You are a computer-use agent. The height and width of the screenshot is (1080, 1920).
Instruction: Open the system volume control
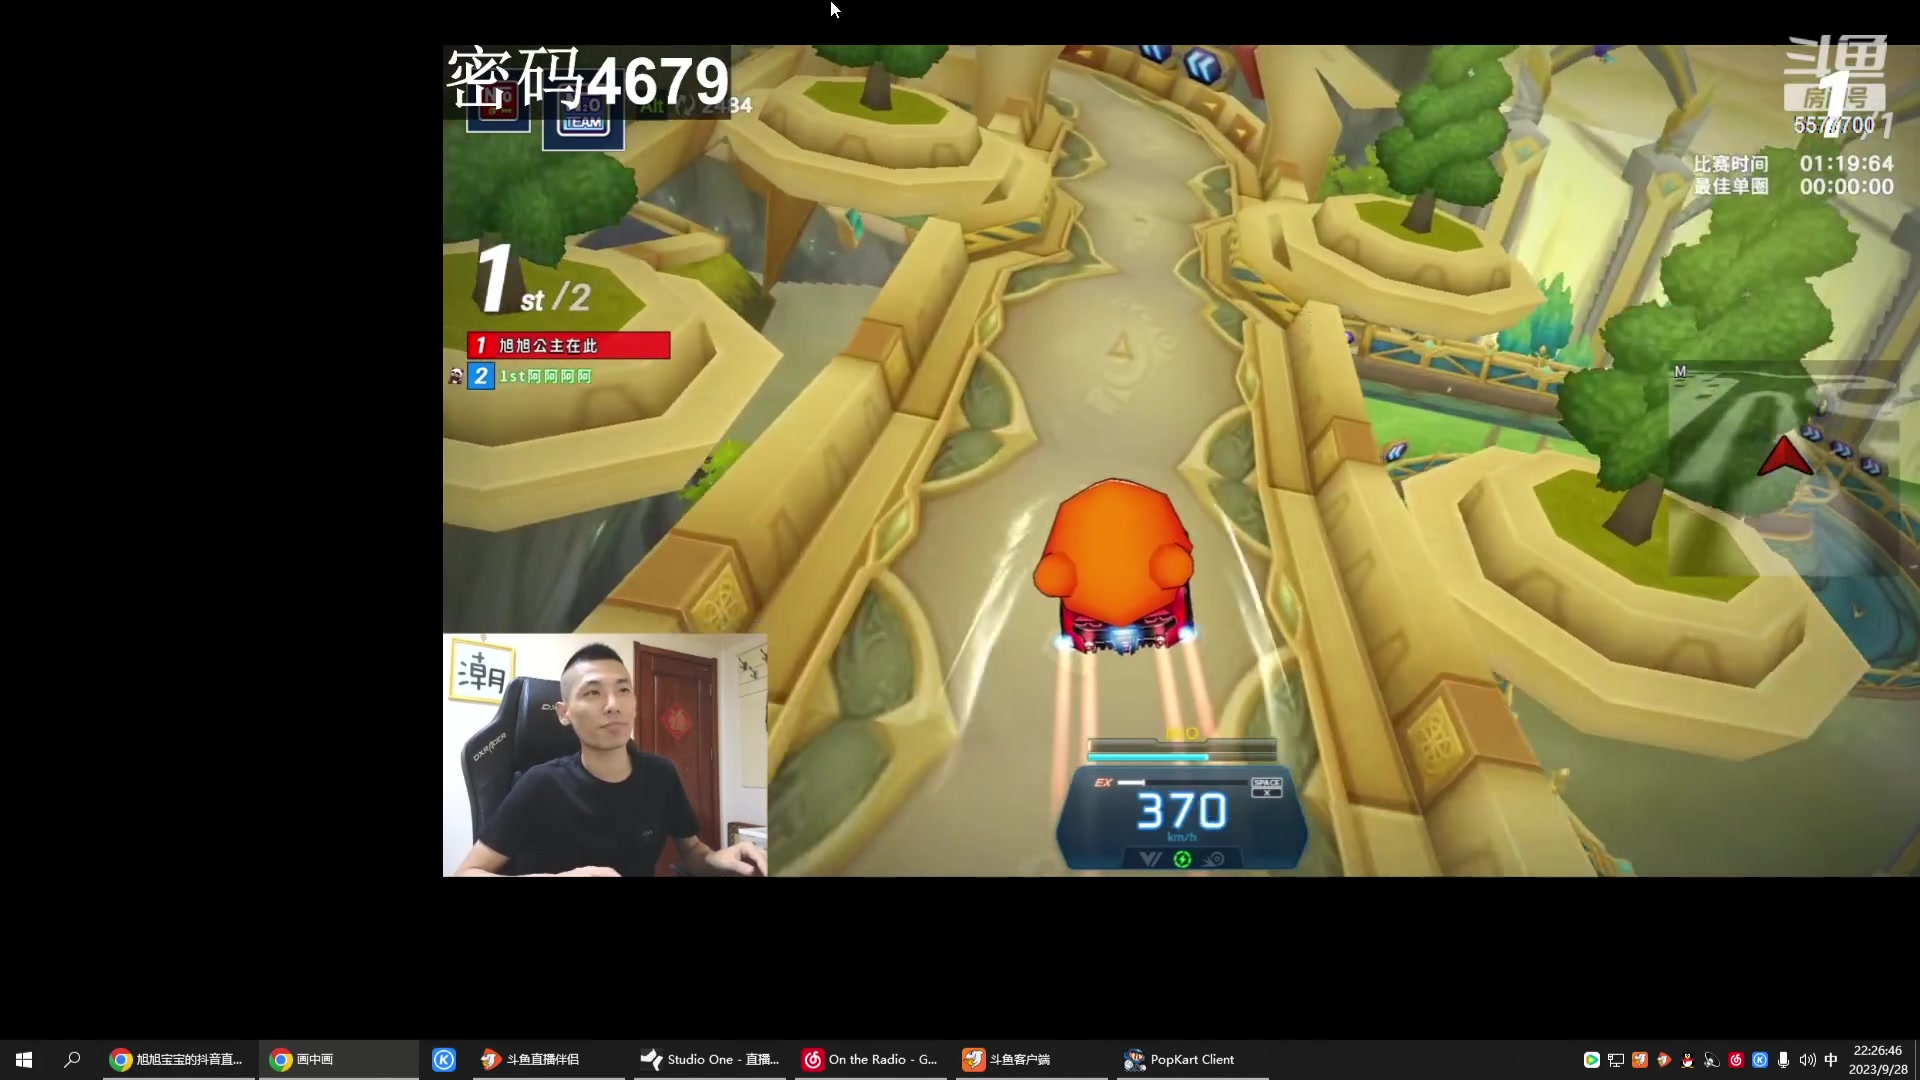point(1807,1060)
